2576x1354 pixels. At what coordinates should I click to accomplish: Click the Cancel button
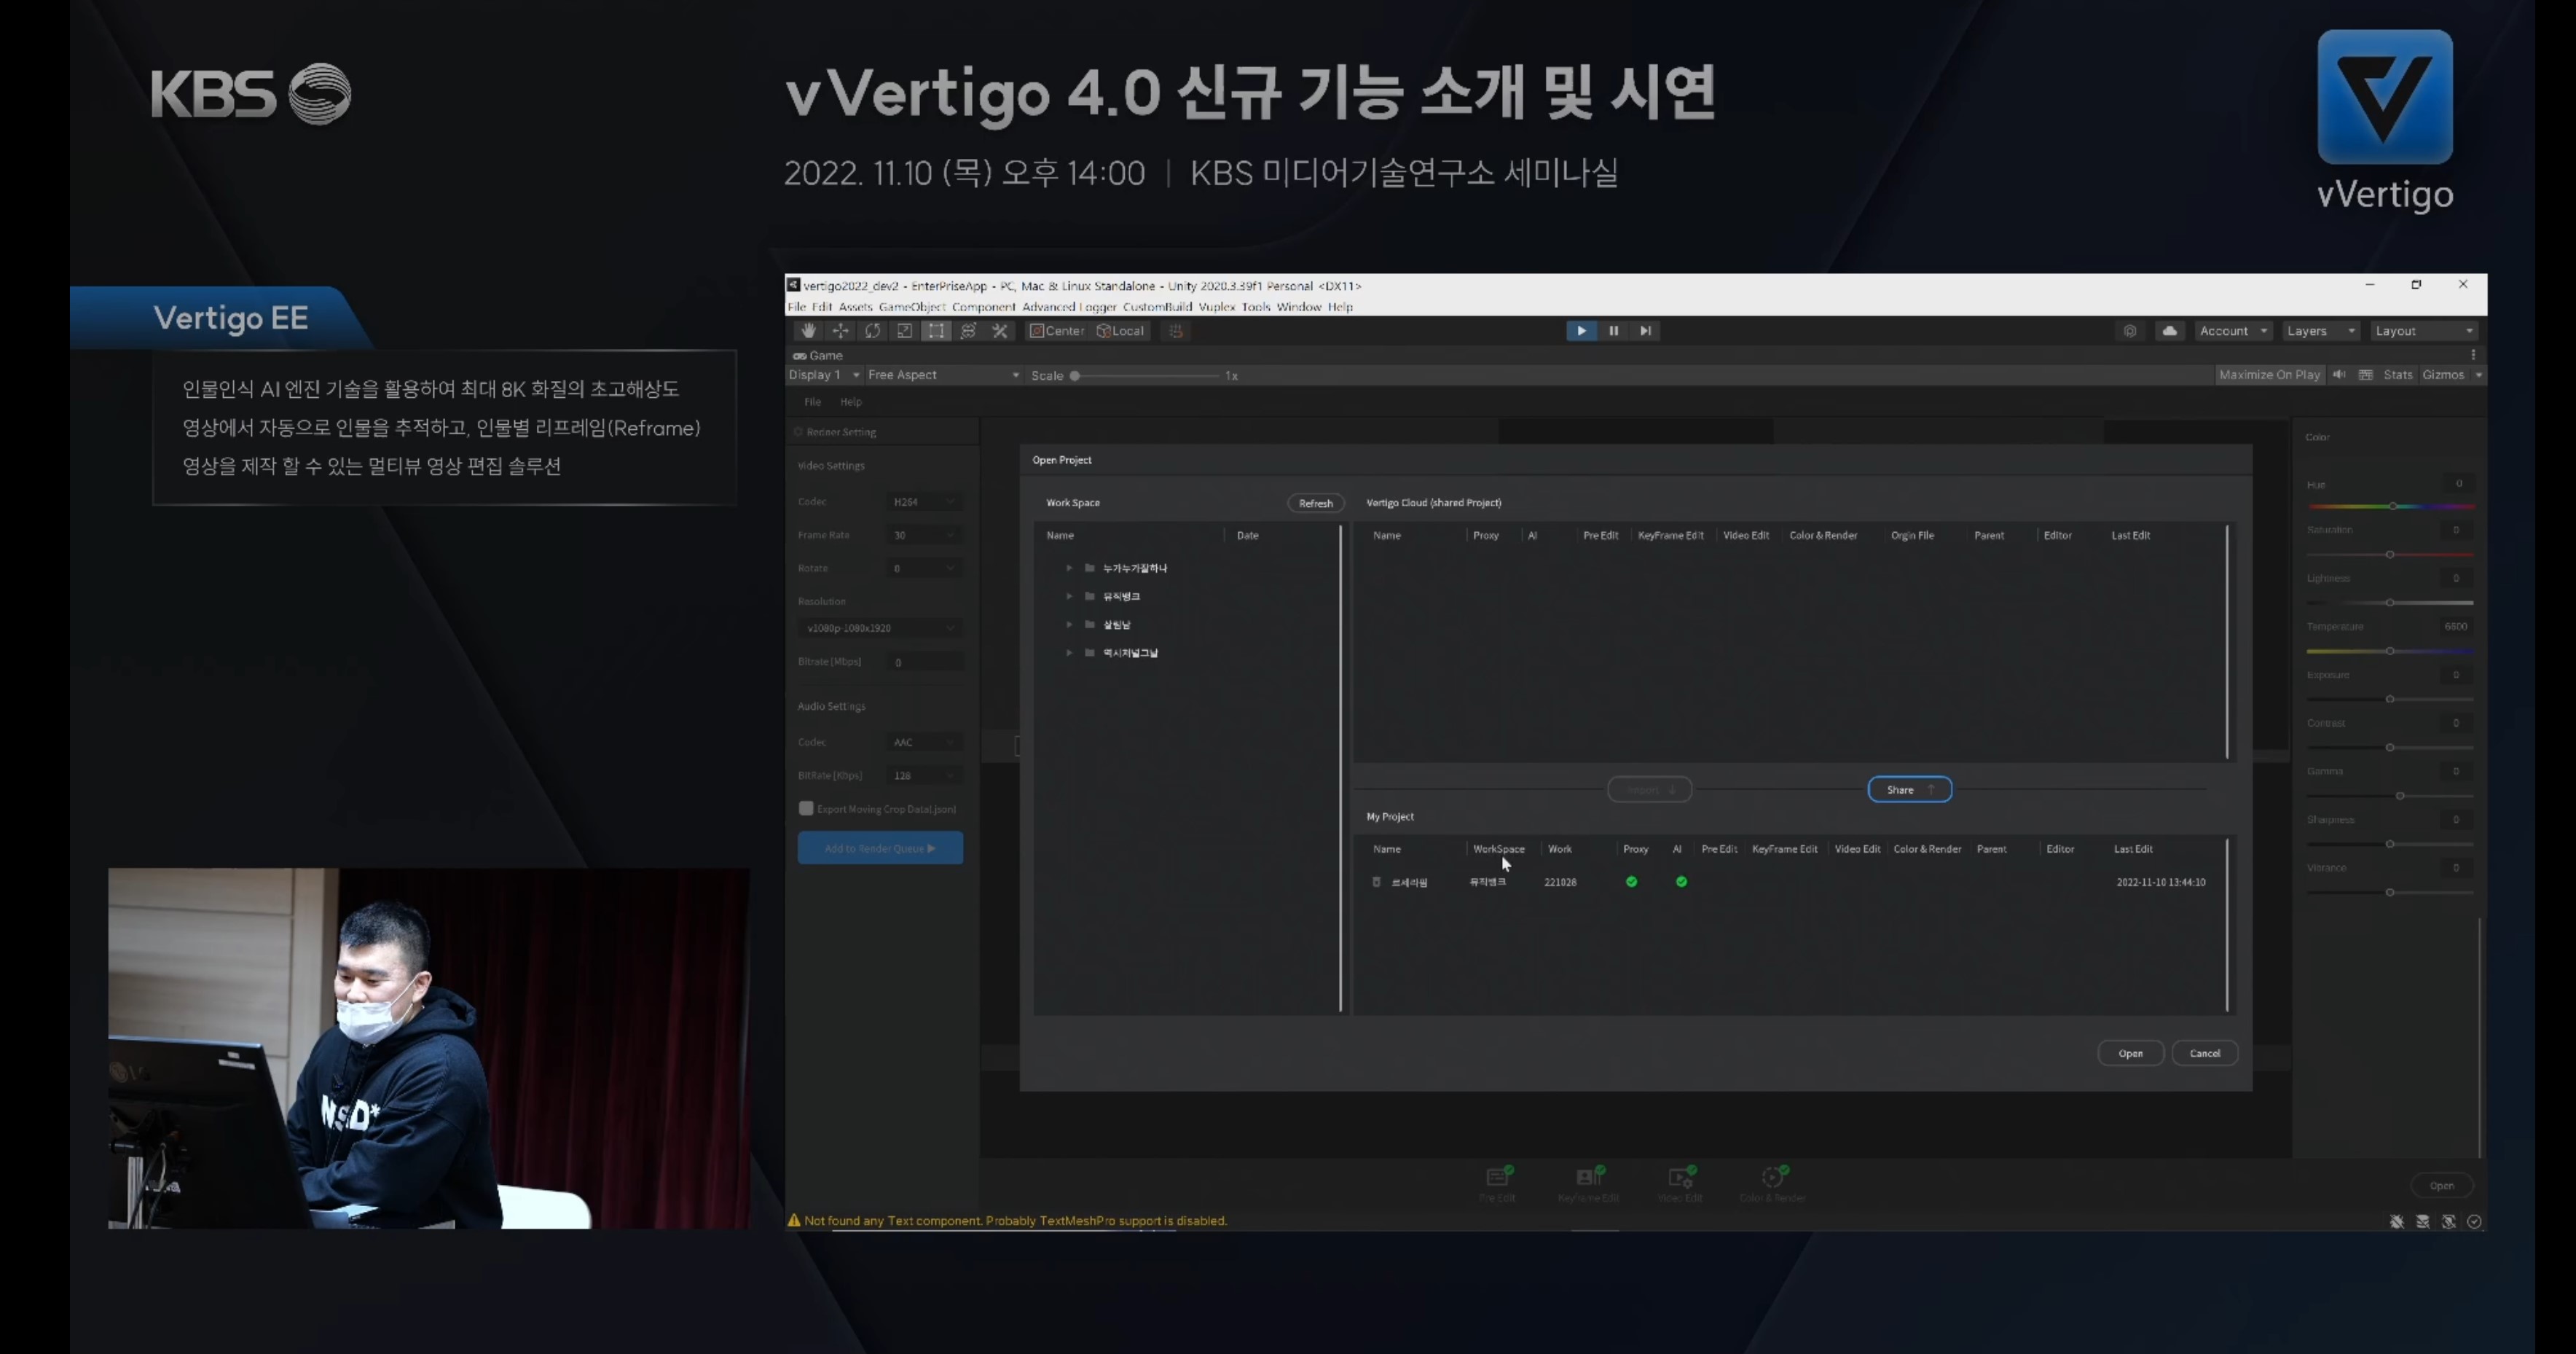2204,1053
